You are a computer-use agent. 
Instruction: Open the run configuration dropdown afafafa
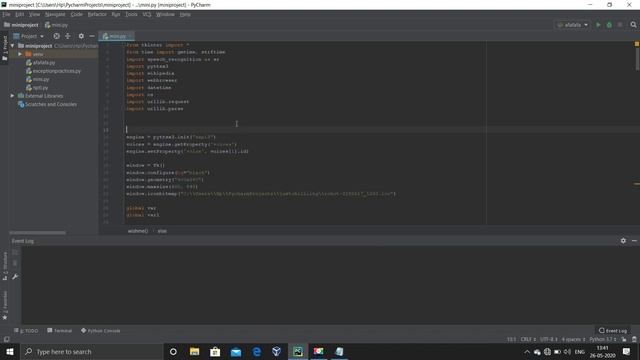click(x=572, y=25)
